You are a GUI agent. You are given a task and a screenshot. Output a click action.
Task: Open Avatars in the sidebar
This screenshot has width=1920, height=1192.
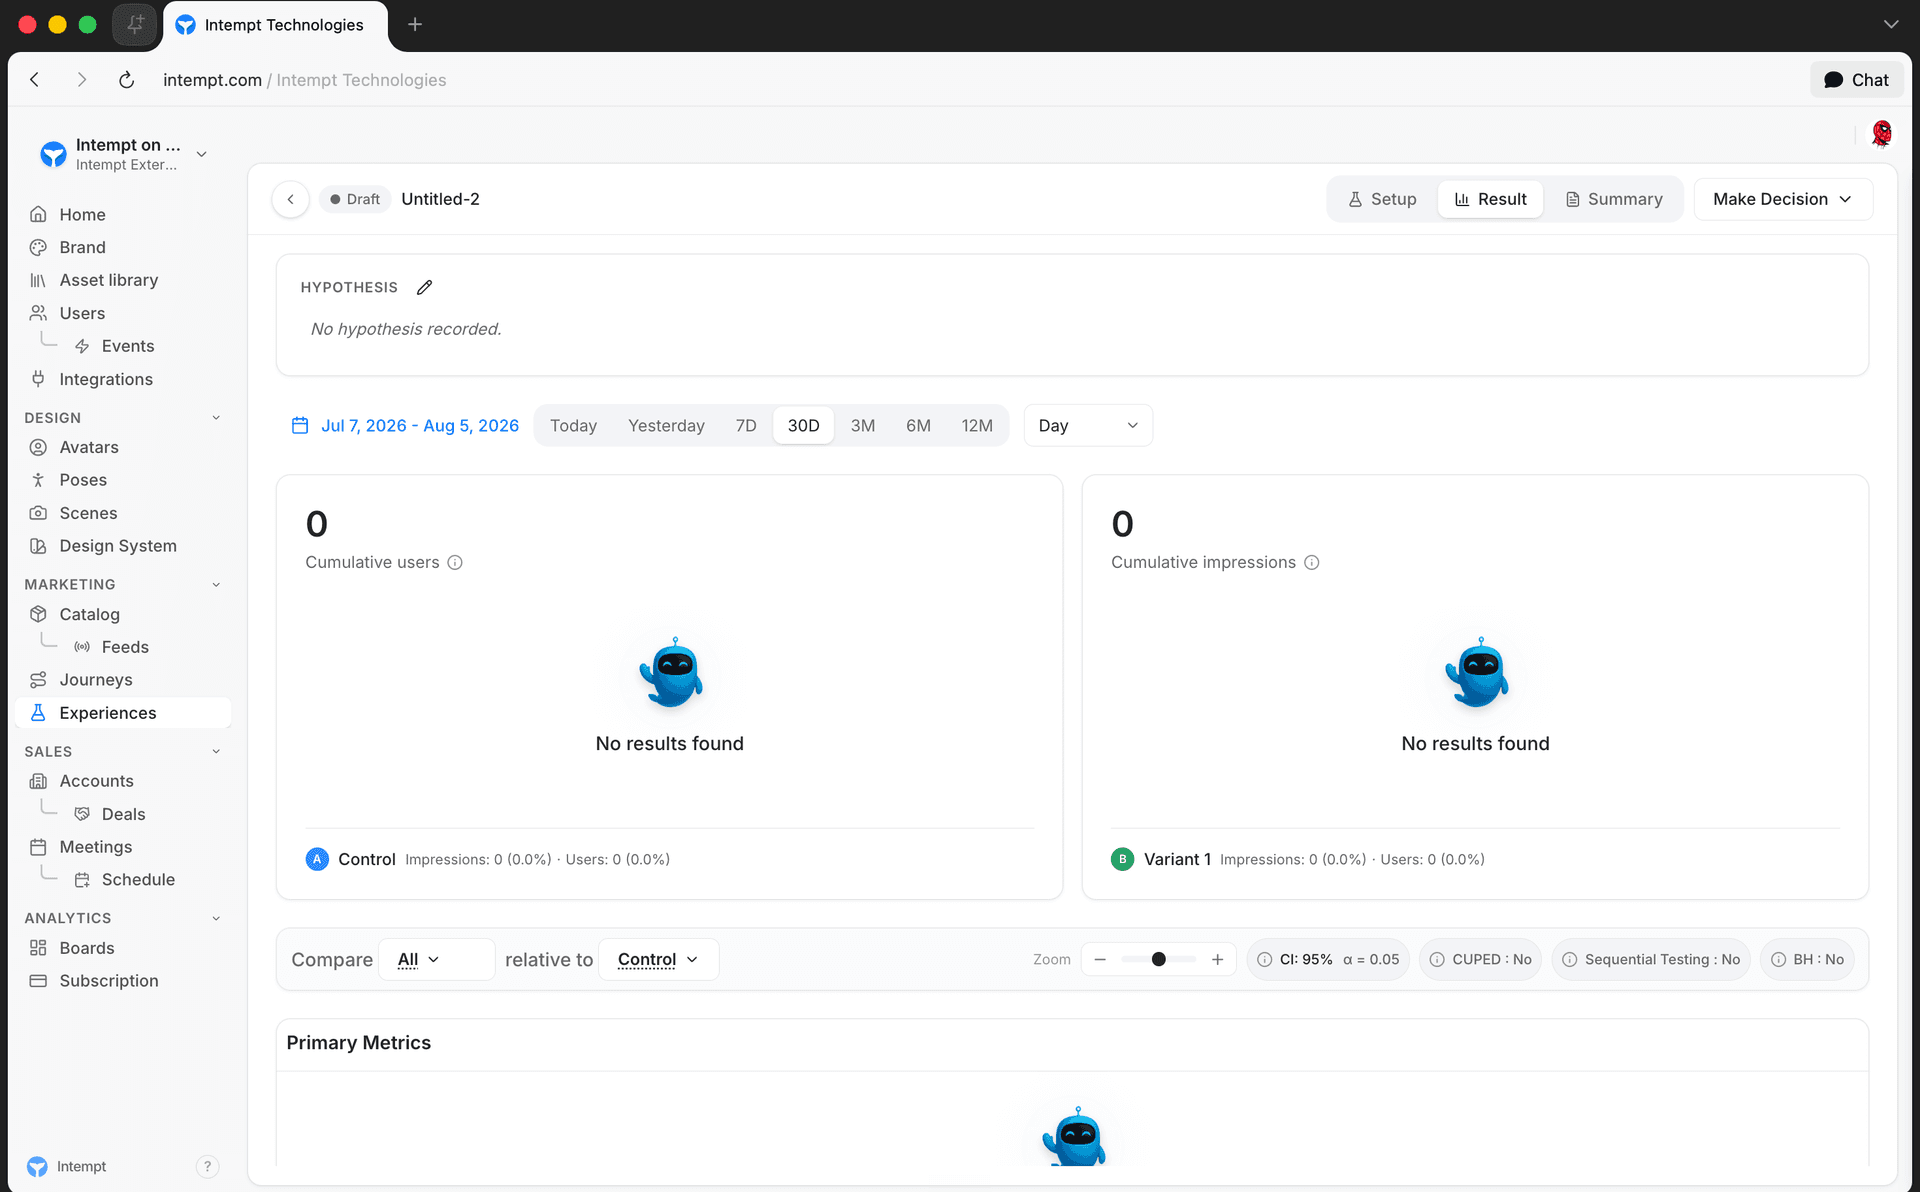123,447
